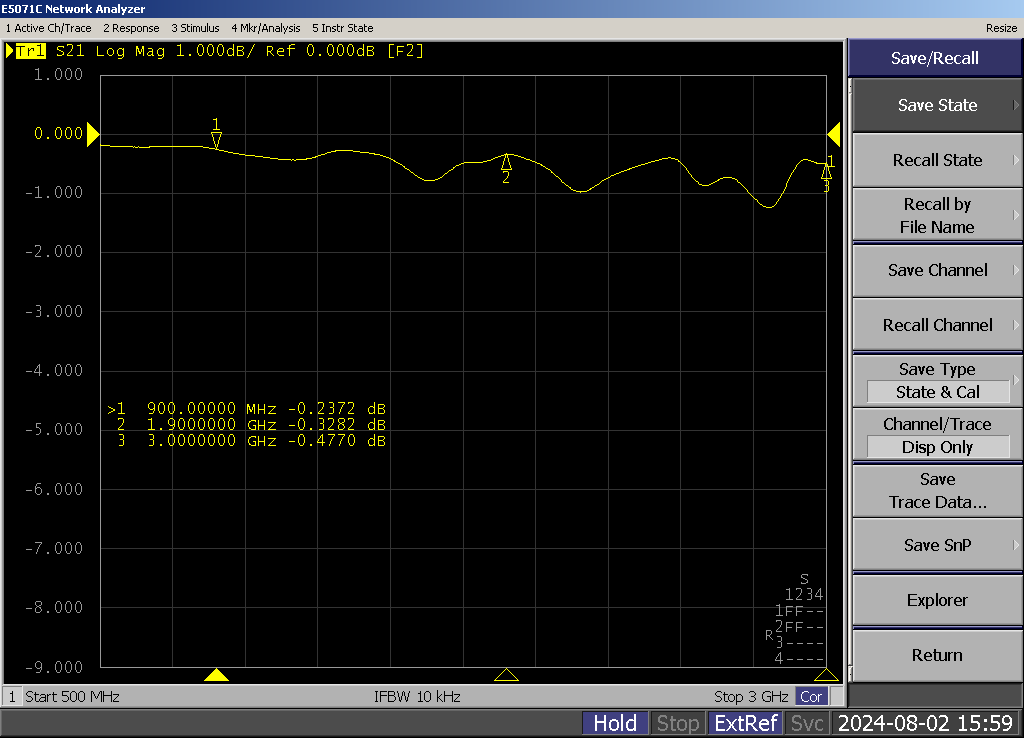Screen dimensions: 1024x738
Task: Click the right reference level arrow
Action: click(834, 134)
